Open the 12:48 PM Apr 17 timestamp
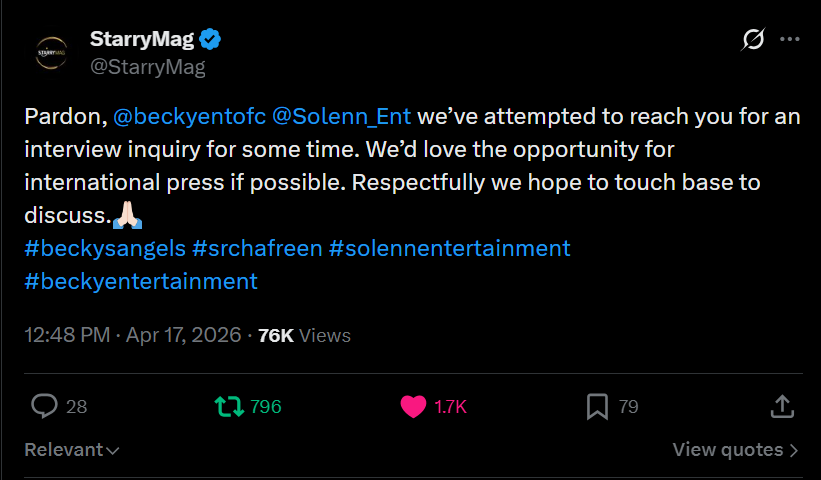This screenshot has height=480, width=821. [132, 335]
